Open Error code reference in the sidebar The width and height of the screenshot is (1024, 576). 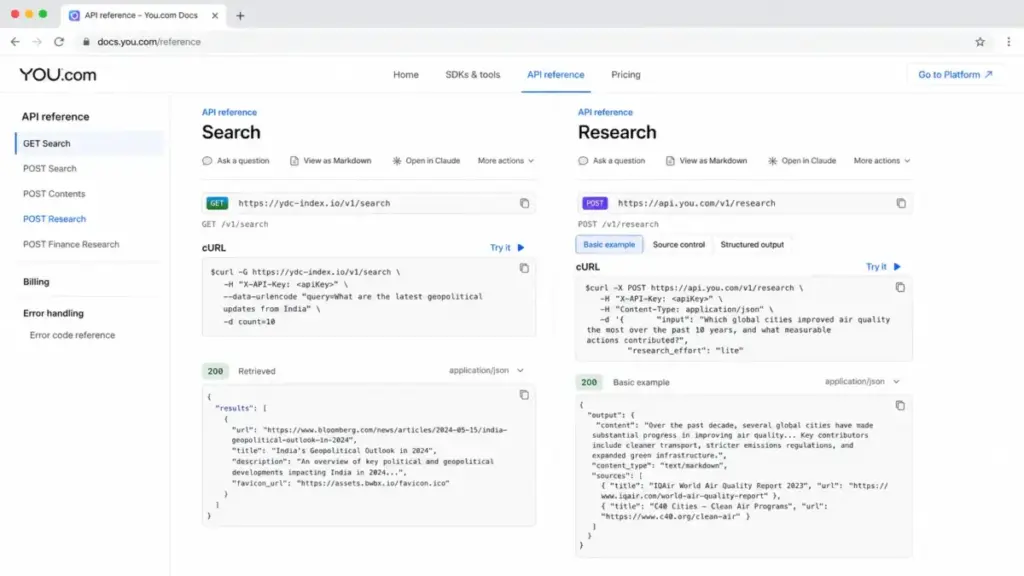[x=72, y=335]
